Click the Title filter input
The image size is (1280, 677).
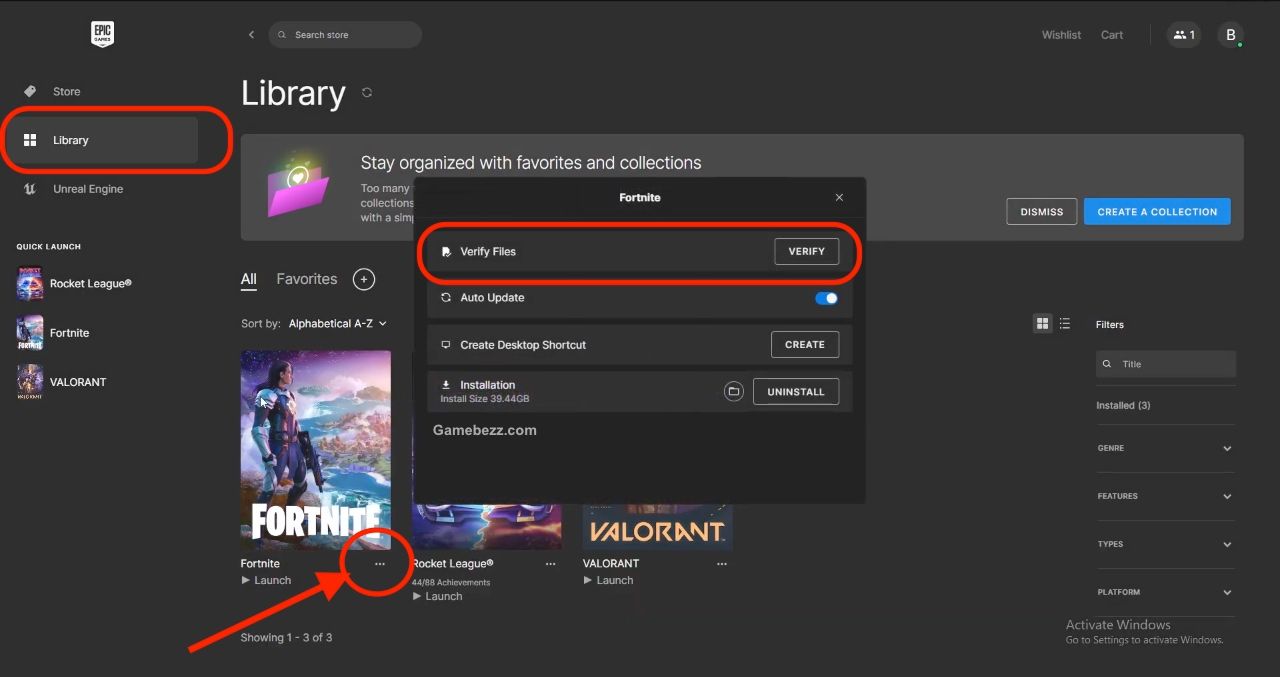[1166, 364]
